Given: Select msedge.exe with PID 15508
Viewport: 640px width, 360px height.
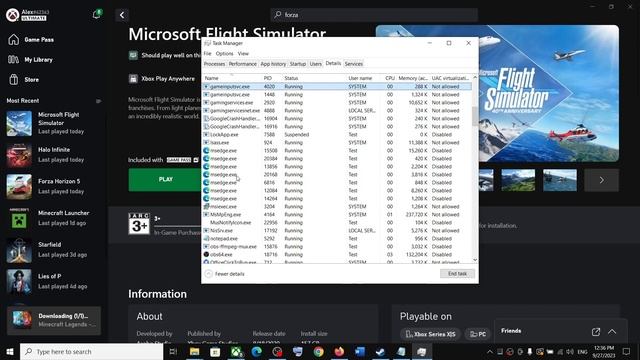Looking at the screenshot, I should 337,151.
